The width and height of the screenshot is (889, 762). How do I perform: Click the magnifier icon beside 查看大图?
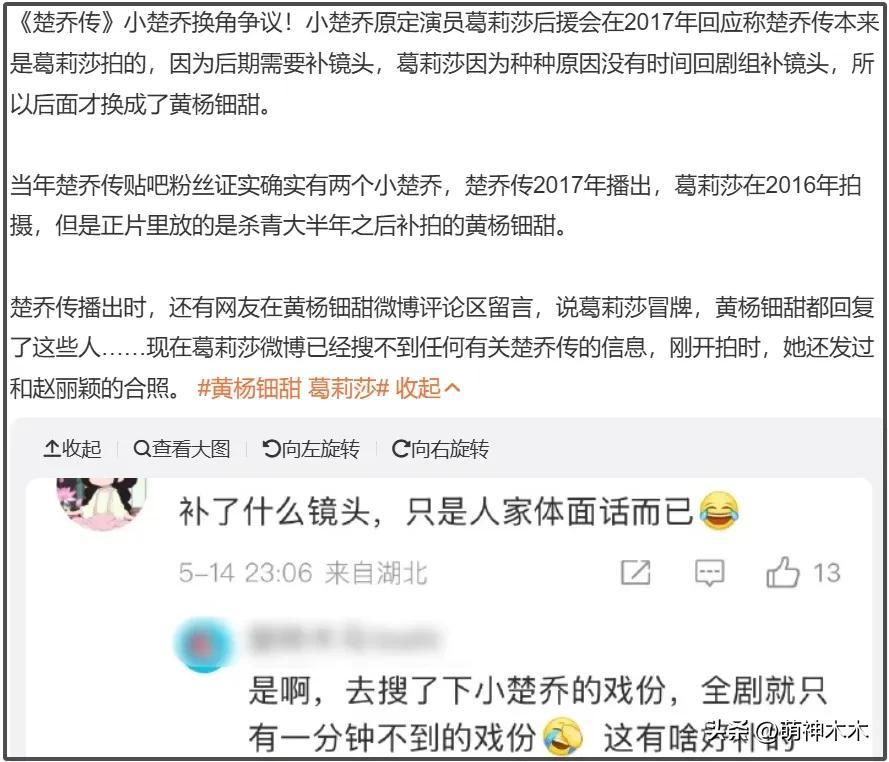coord(141,449)
